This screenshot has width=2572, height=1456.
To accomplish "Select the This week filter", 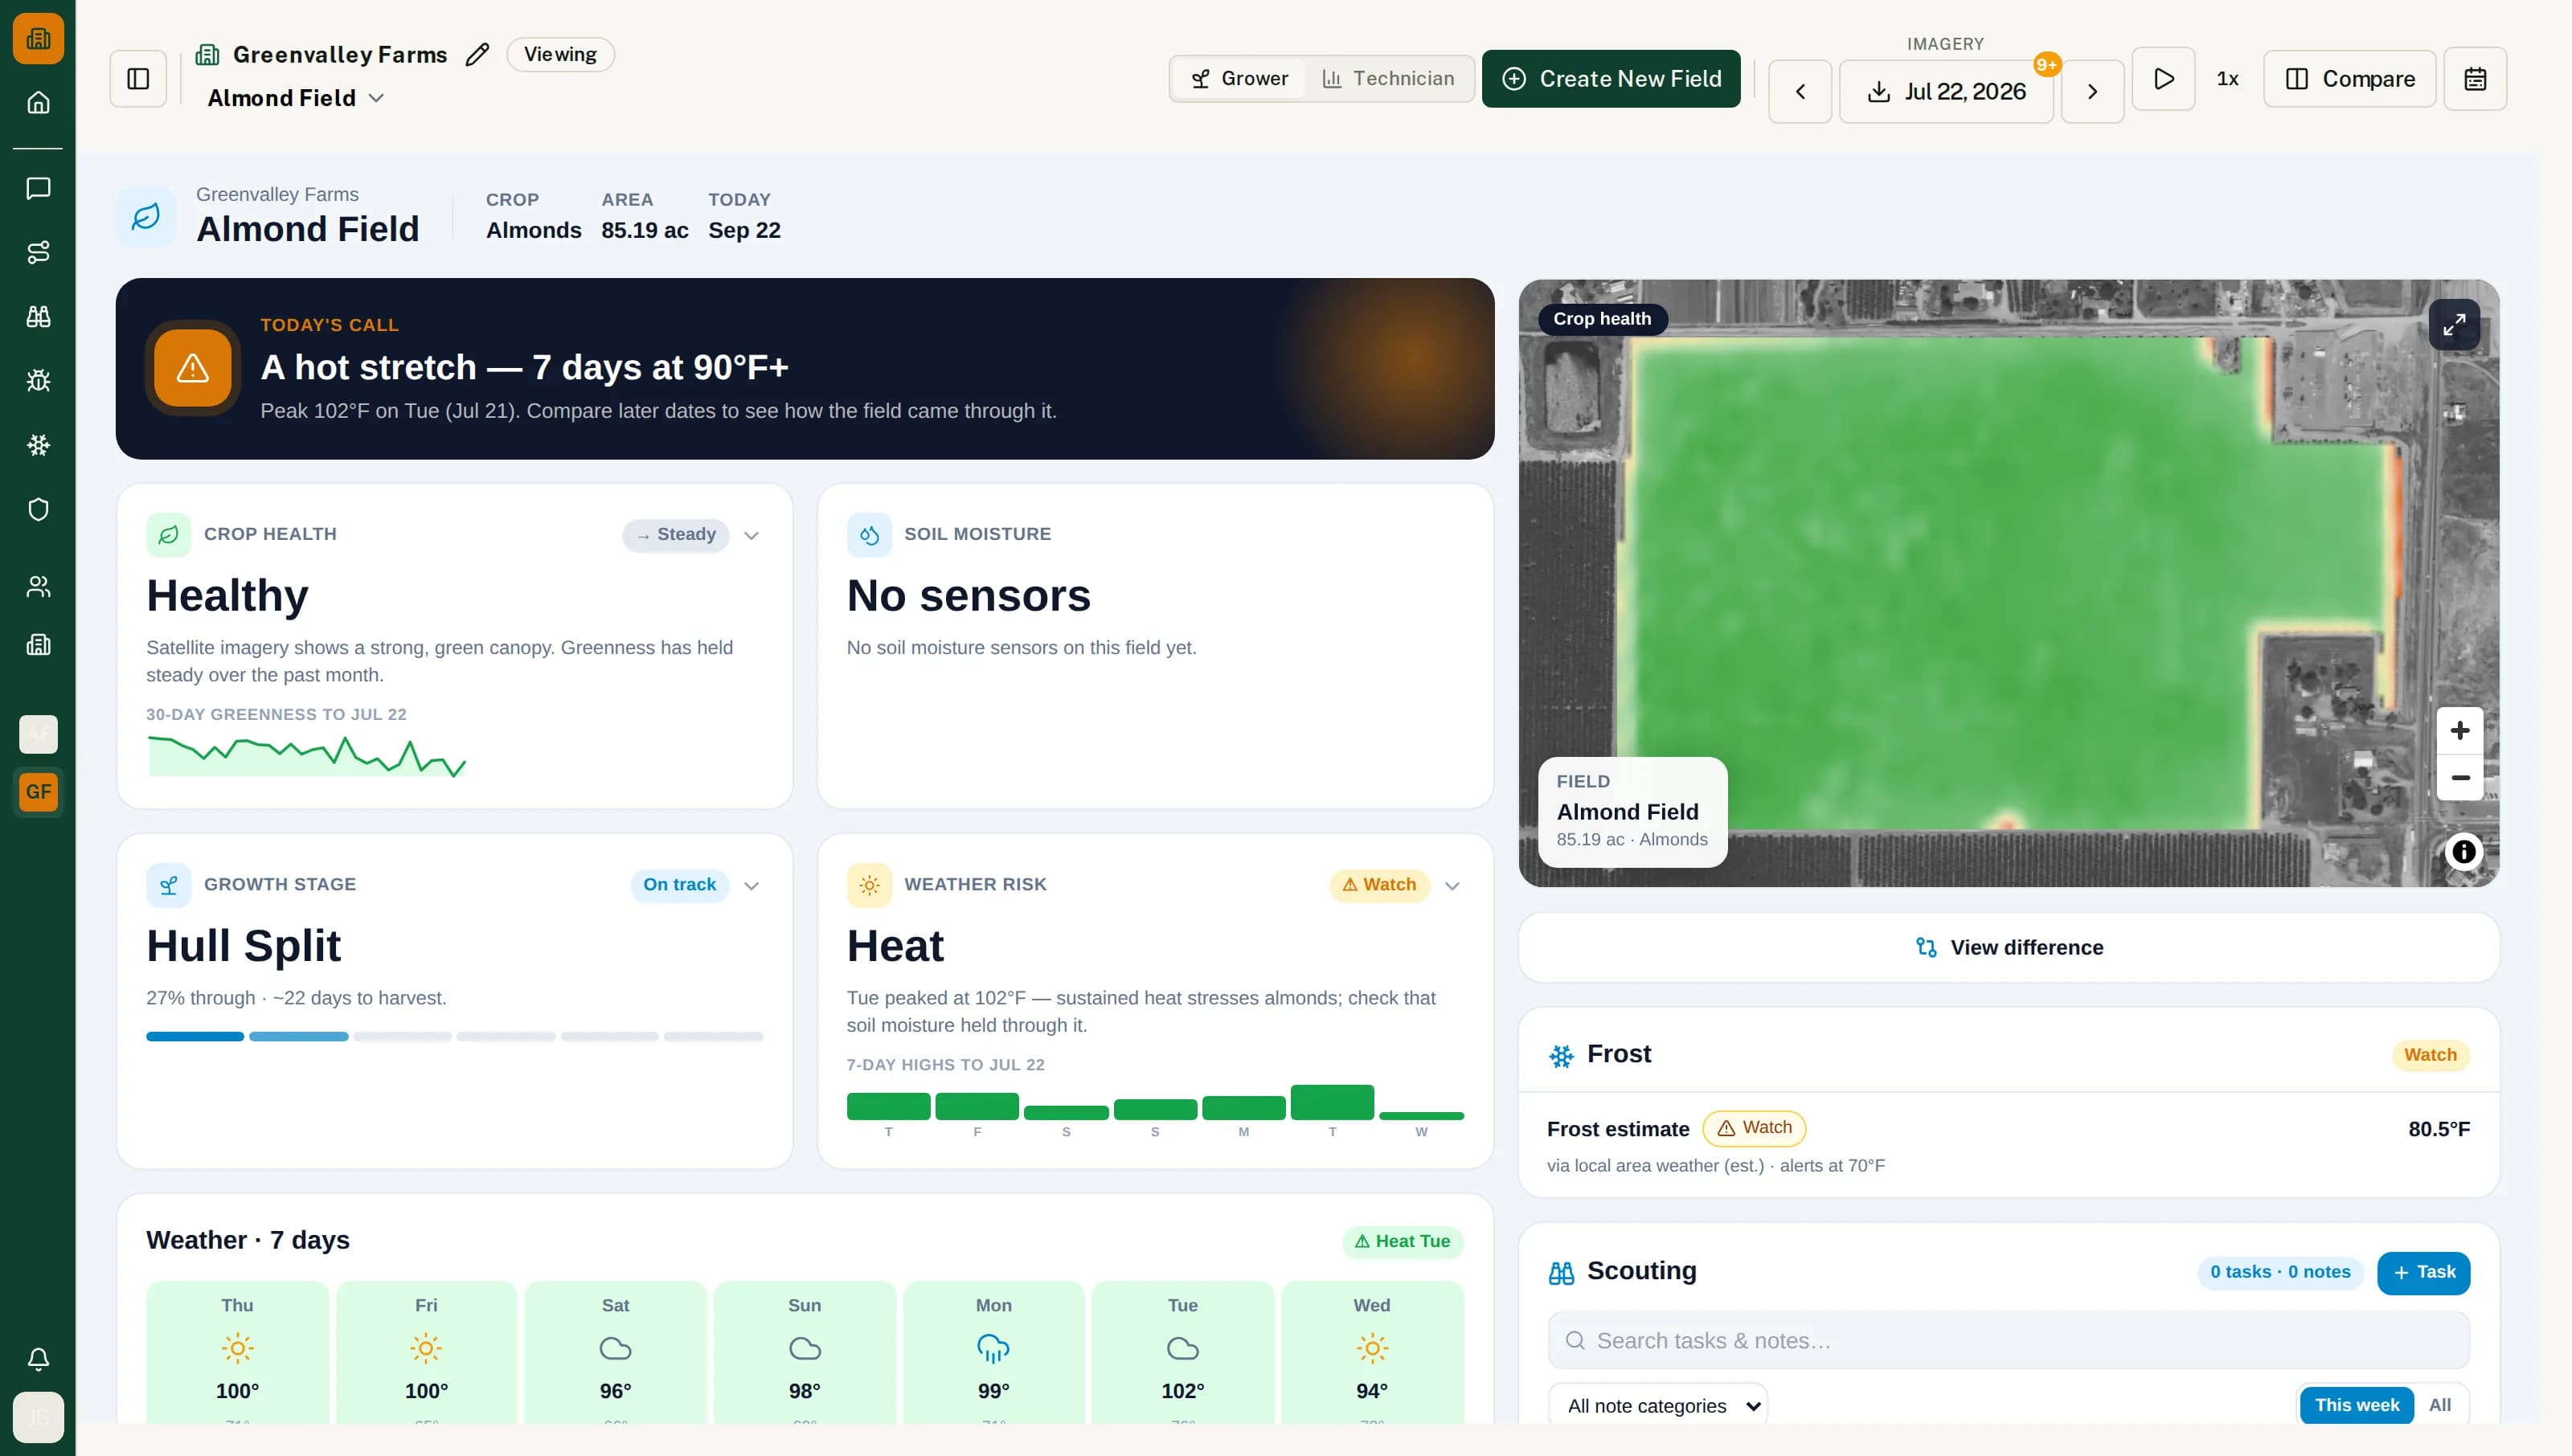I will click(x=2356, y=1405).
